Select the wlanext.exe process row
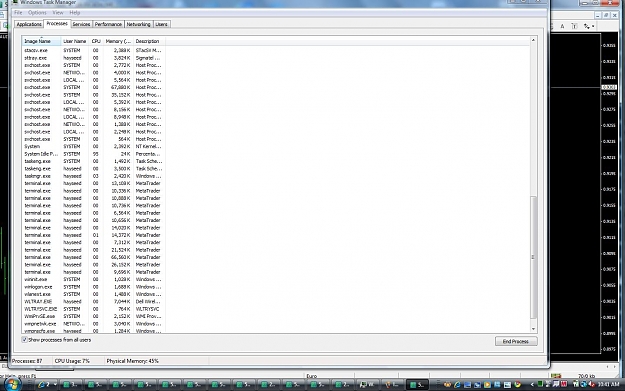The image size is (625, 391). coord(94,294)
